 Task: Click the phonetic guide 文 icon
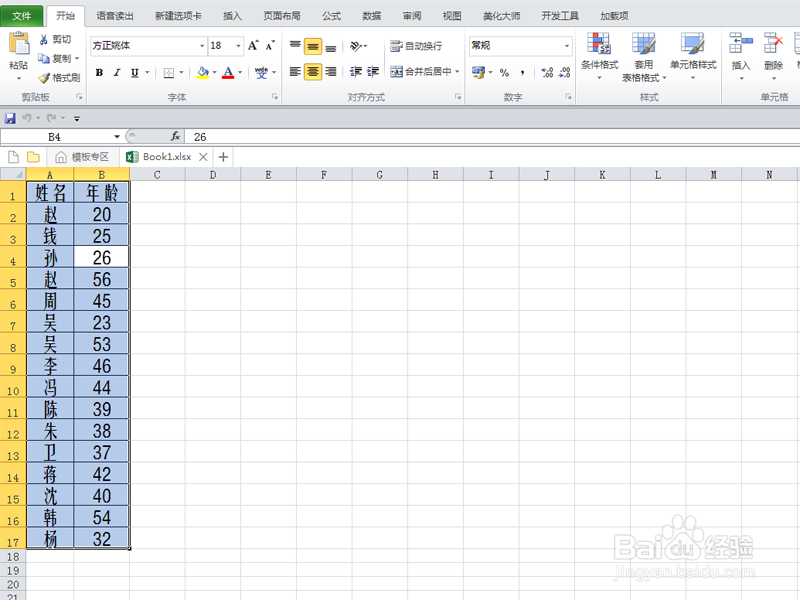click(x=261, y=72)
